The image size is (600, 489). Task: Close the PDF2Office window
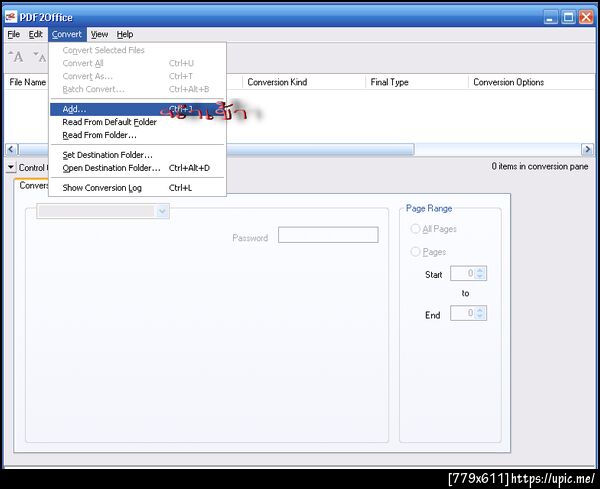pos(586,17)
